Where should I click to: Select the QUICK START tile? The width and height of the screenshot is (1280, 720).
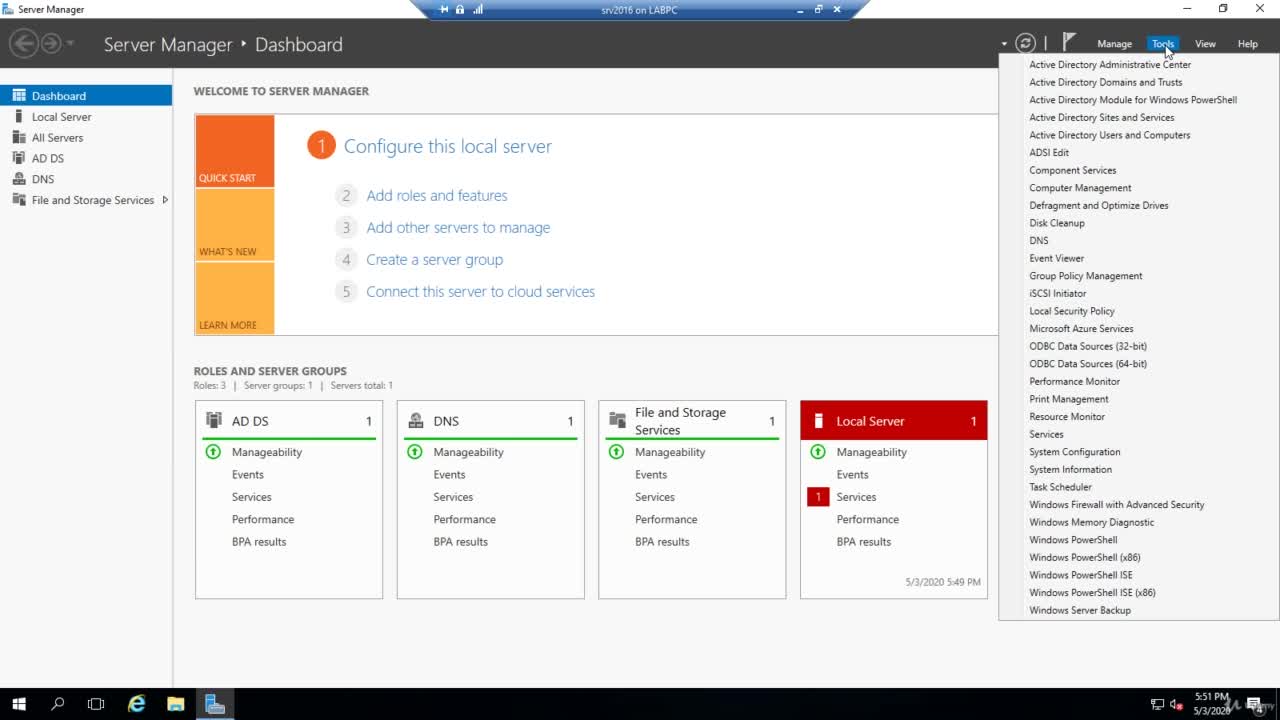click(x=235, y=151)
